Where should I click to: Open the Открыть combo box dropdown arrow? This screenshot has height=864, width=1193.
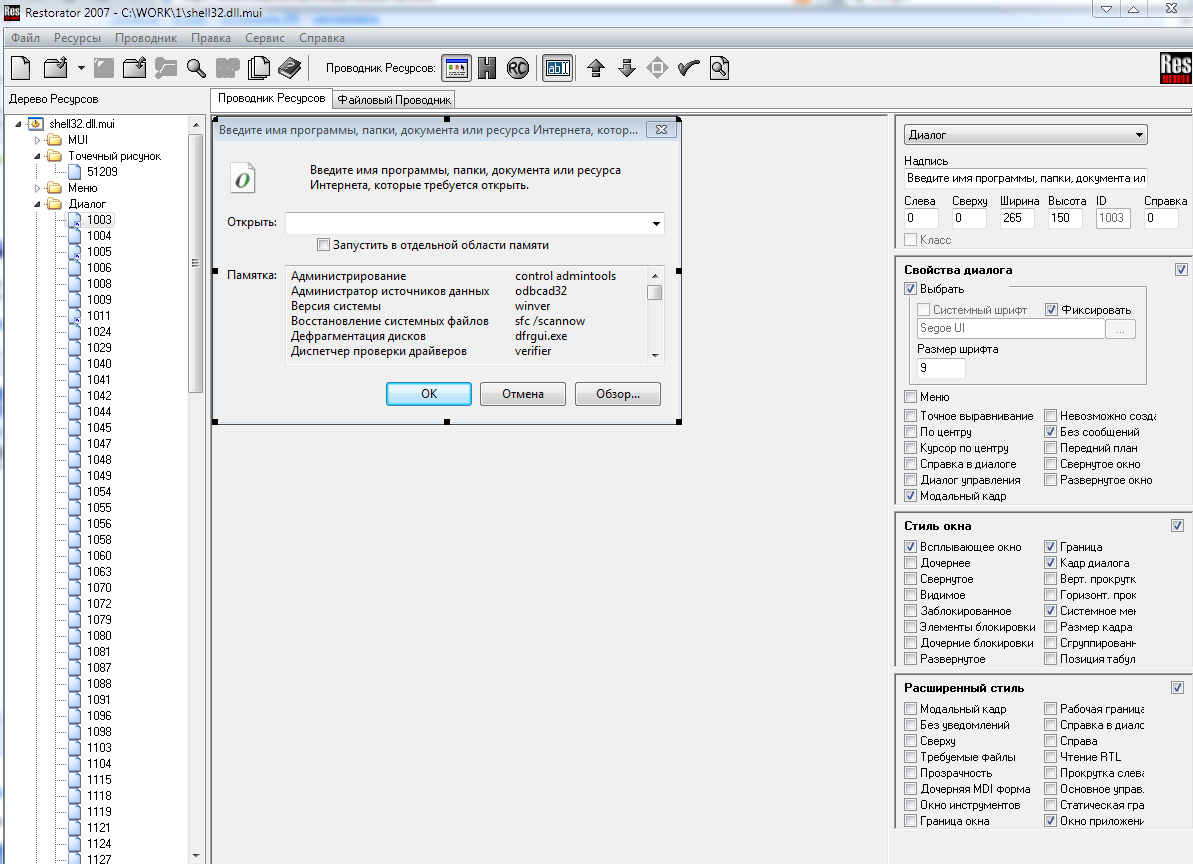(x=656, y=224)
